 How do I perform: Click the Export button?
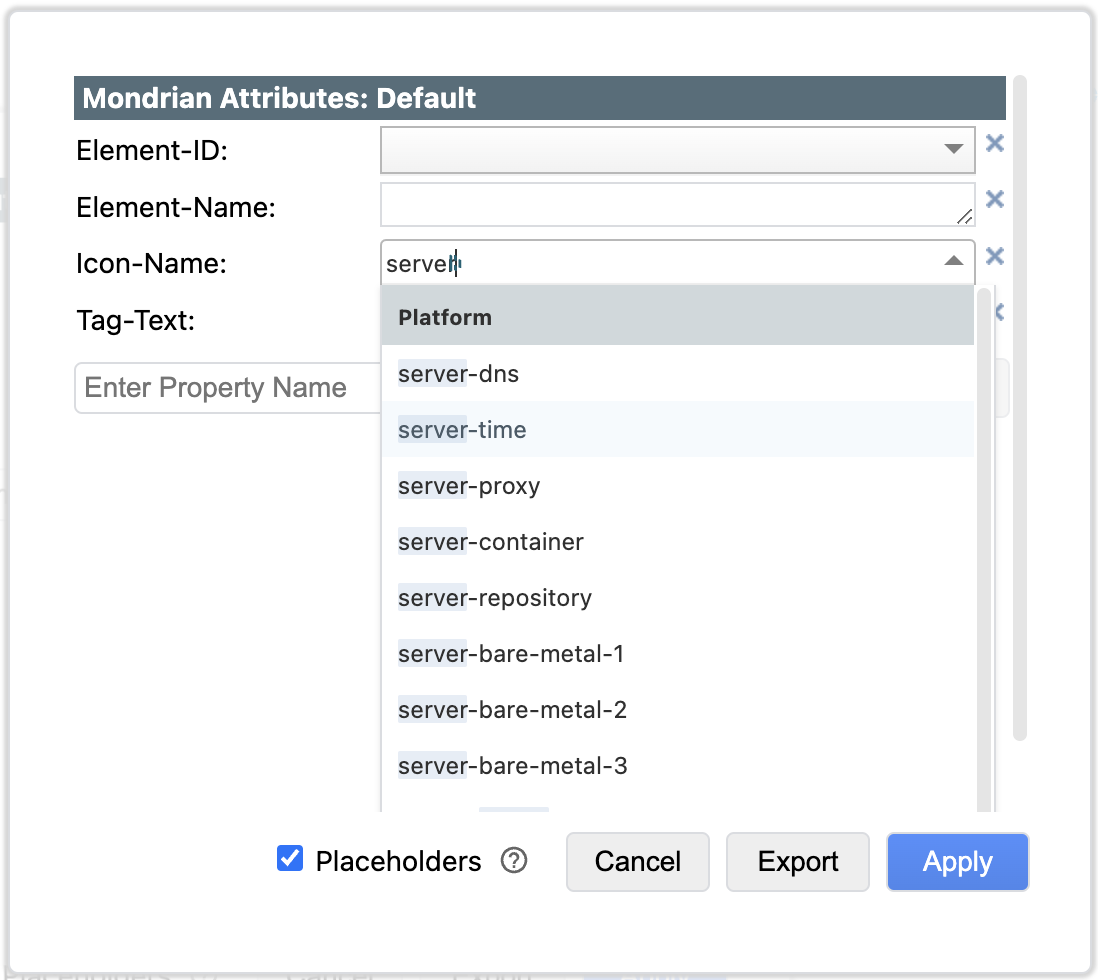[797, 862]
